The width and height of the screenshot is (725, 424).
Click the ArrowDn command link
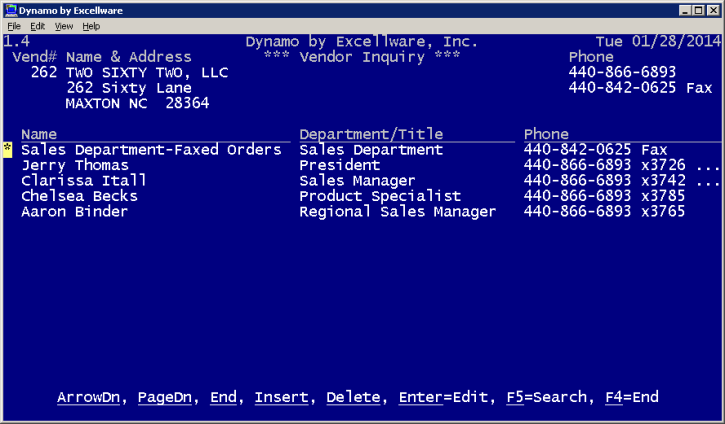pyautogui.click(x=88, y=397)
